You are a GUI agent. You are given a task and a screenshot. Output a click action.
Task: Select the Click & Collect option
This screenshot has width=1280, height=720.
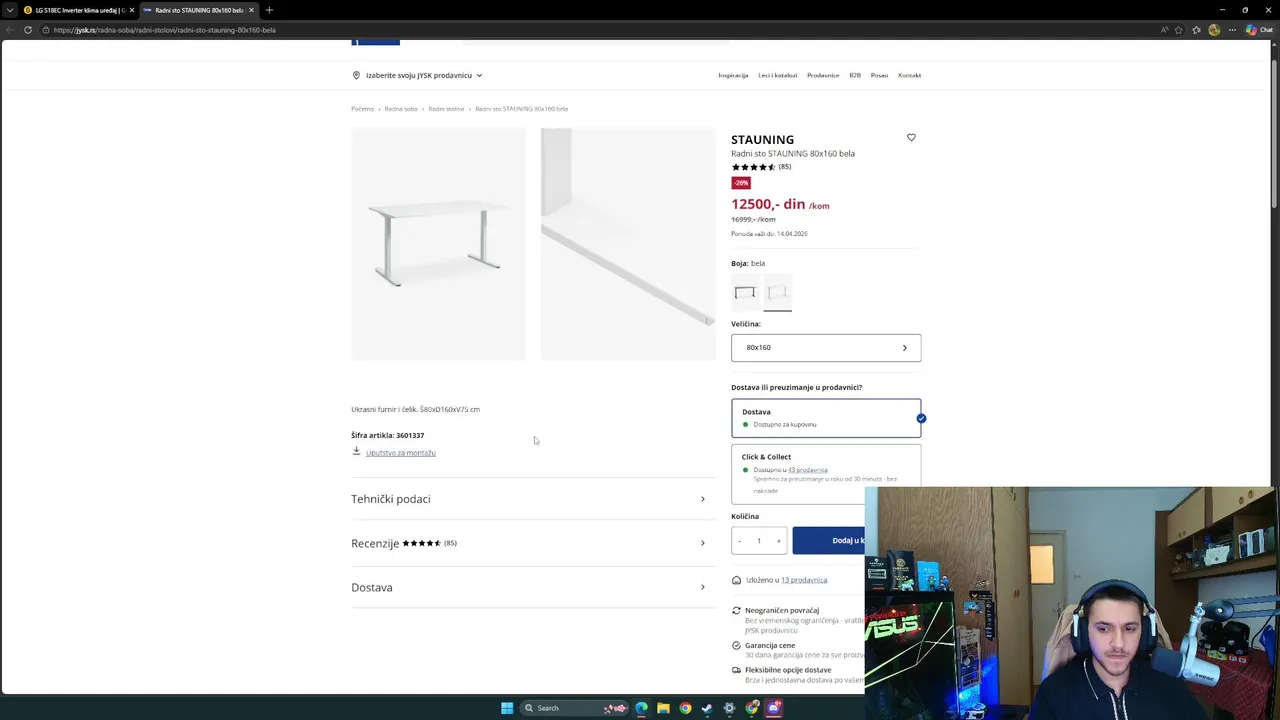pos(826,473)
